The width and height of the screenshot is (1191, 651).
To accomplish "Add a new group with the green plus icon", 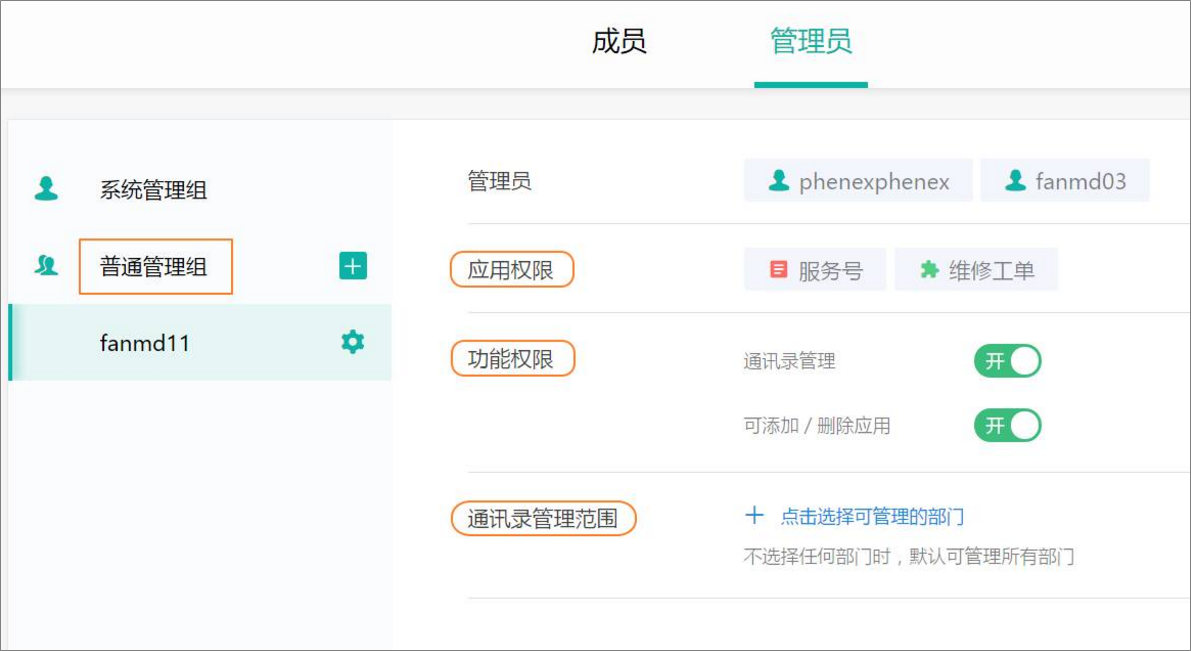I will pos(353,266).
